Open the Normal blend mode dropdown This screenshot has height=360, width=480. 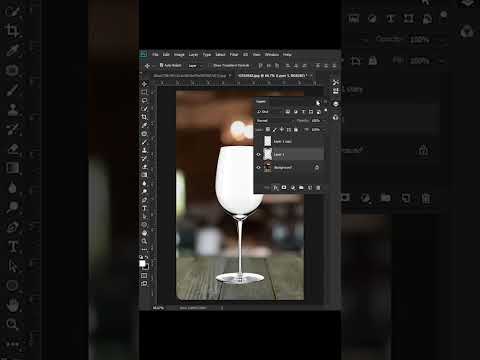coord(275,121)
